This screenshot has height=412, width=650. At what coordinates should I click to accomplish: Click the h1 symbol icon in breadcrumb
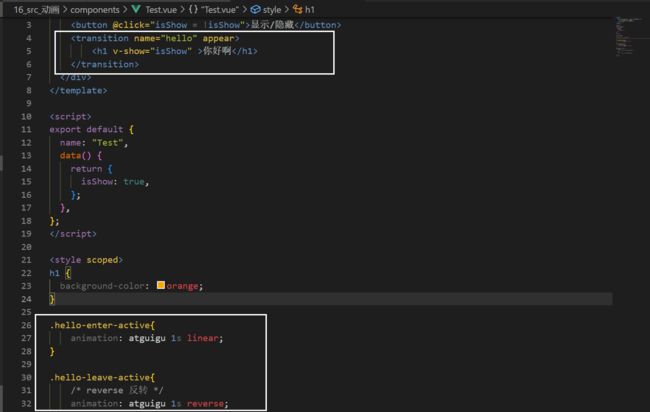tap(297, 9)
